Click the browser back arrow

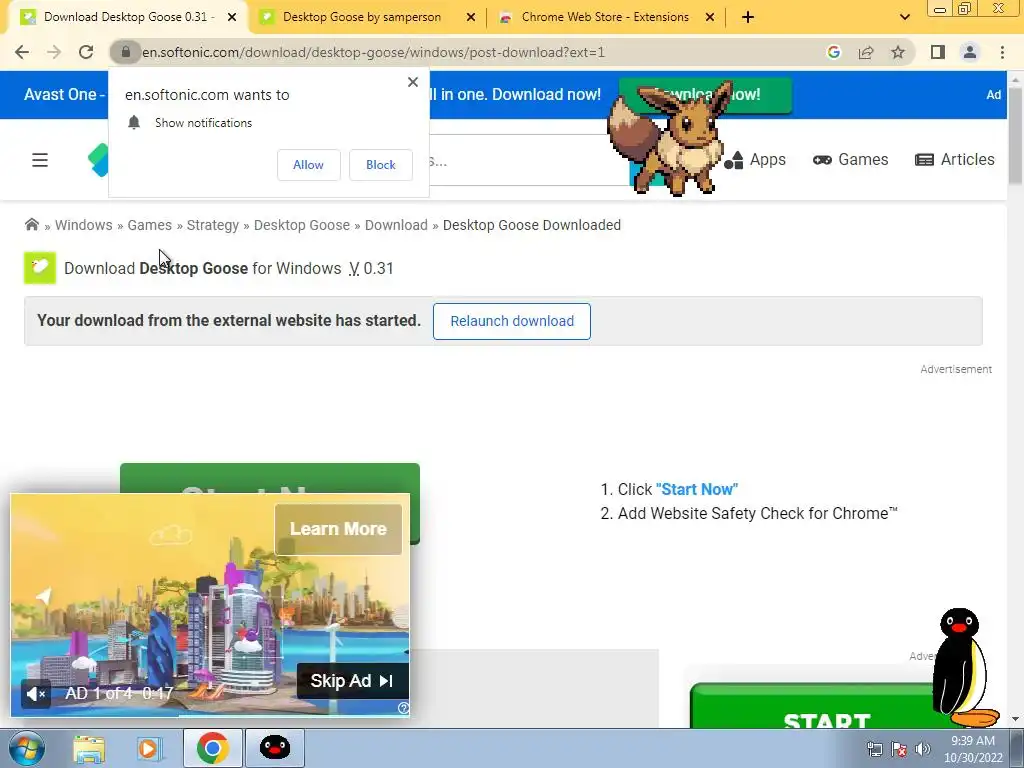(22, 52)
